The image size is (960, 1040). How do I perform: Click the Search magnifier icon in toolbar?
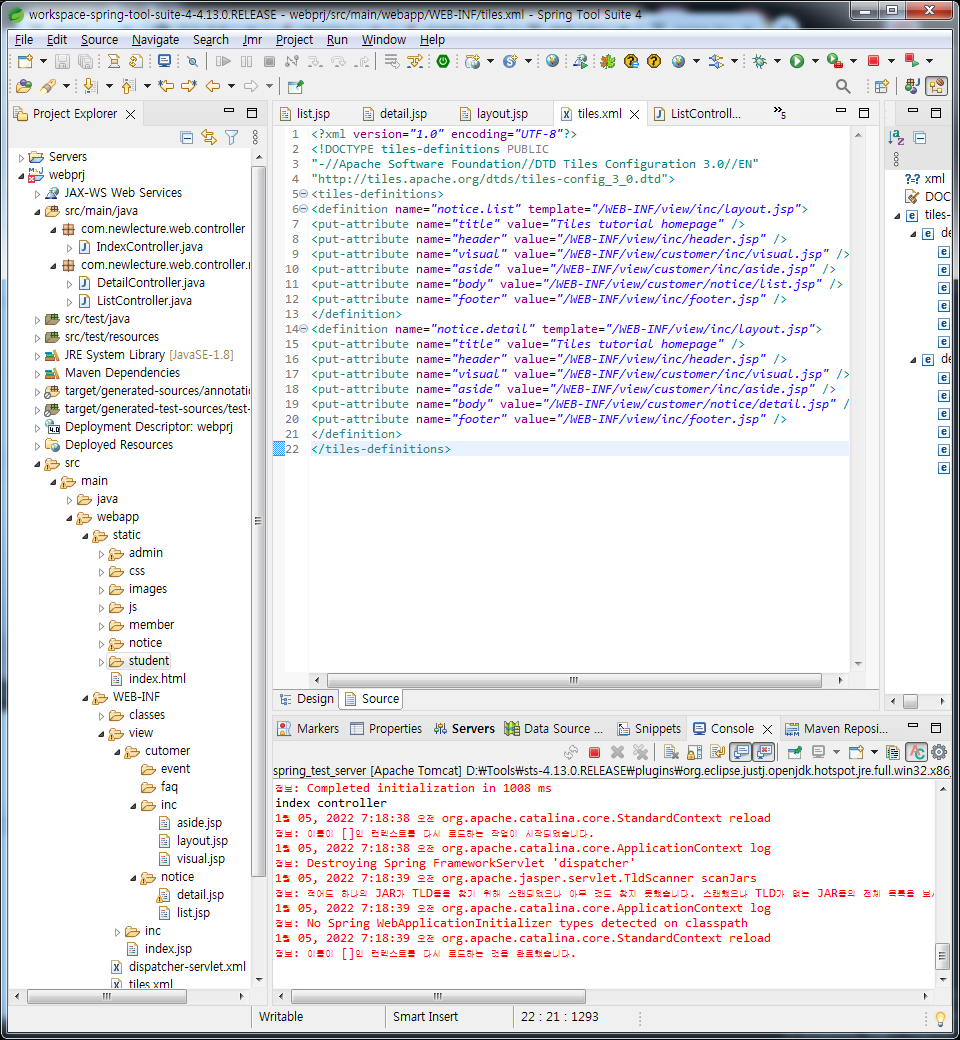(843, 86)
